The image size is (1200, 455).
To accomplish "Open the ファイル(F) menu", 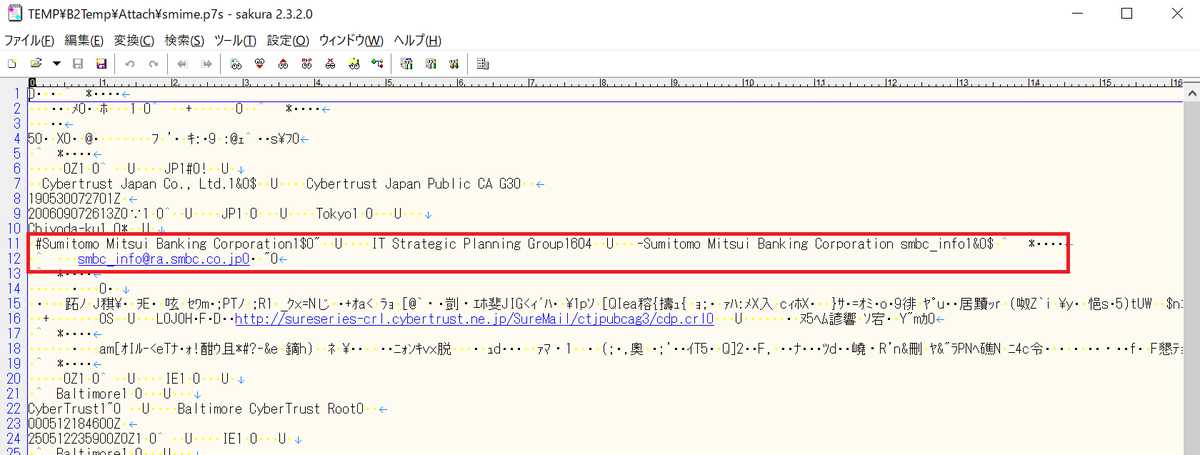I will click(x=30, y=41).
